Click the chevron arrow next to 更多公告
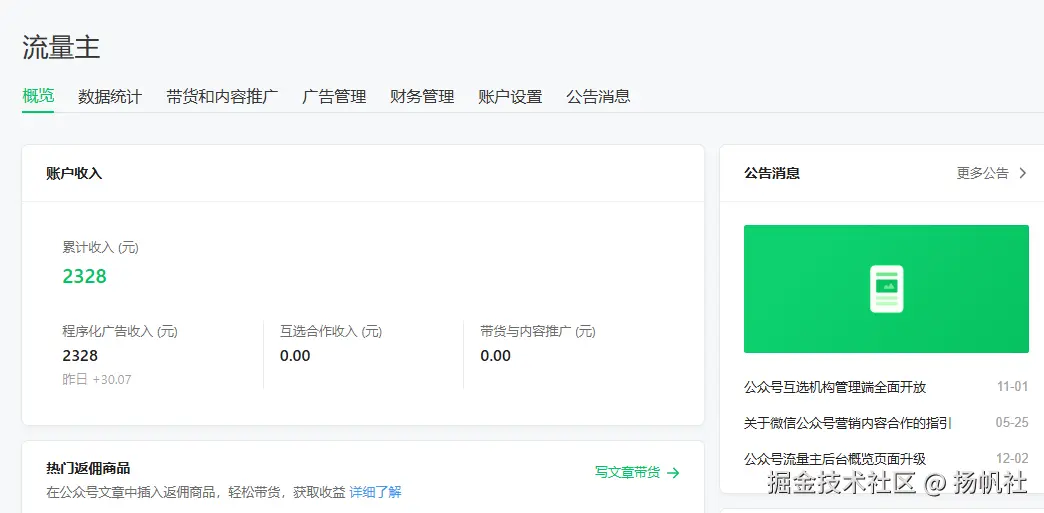1044x513 pixels. click(1023, 173)
